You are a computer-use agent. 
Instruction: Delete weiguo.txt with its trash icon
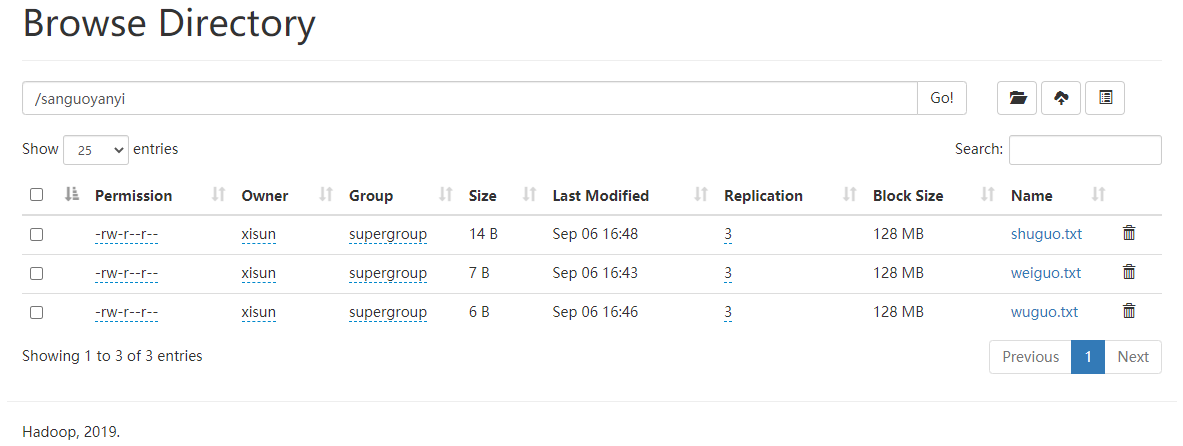(1129, 272)
